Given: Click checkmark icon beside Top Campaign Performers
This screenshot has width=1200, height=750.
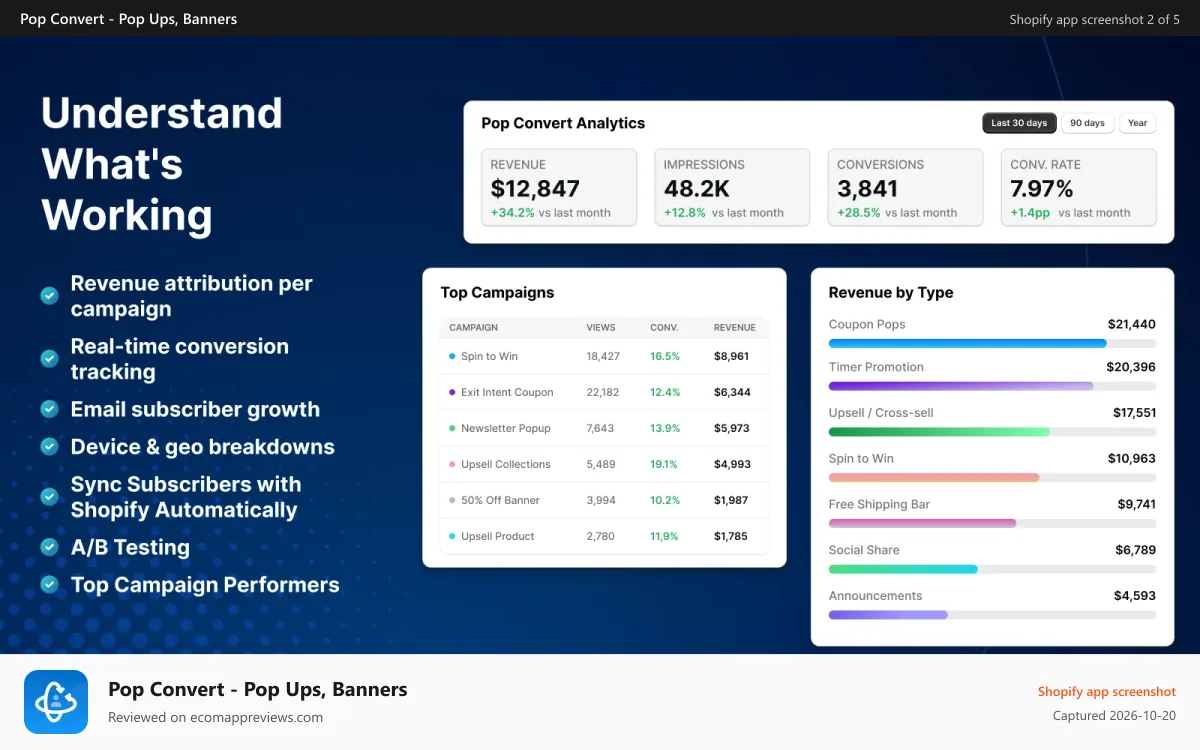Looking at the screenshot, I should [x=48, y=584].
